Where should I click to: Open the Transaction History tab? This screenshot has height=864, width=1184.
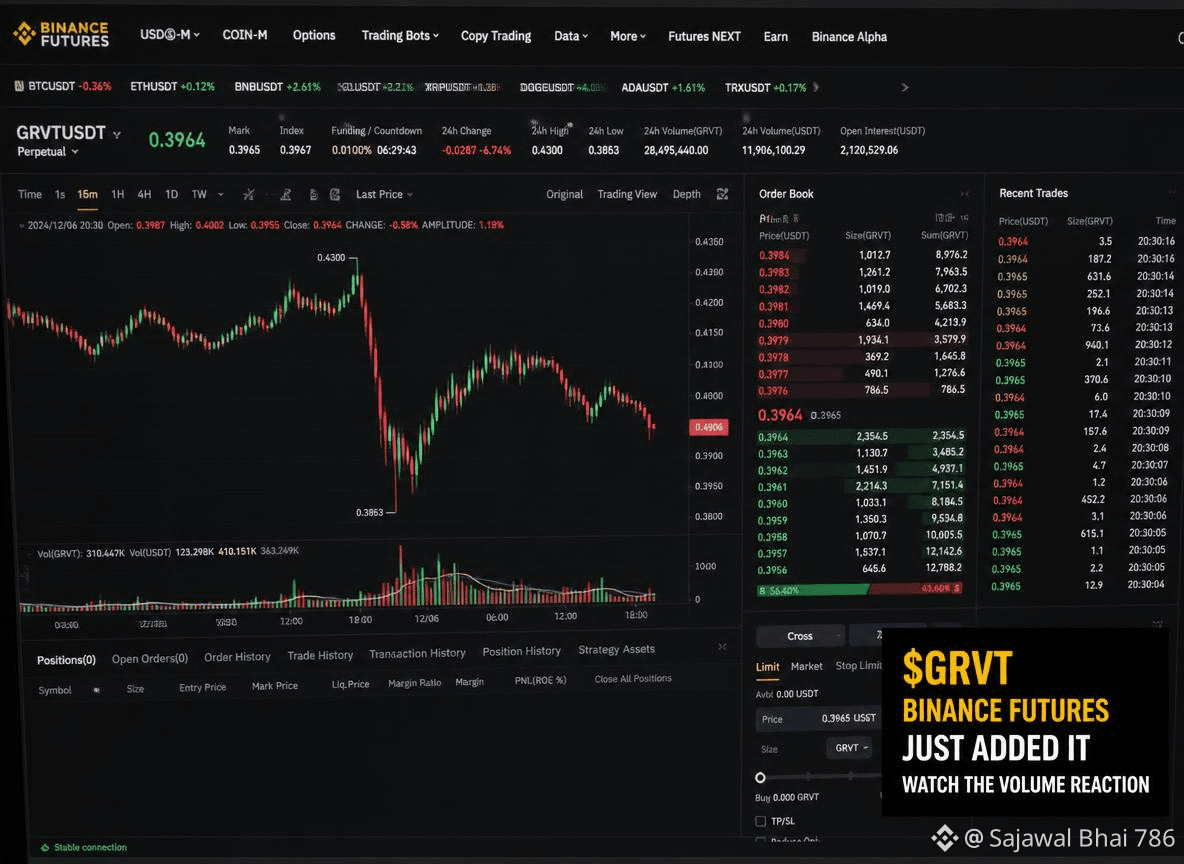click(418, 653)
